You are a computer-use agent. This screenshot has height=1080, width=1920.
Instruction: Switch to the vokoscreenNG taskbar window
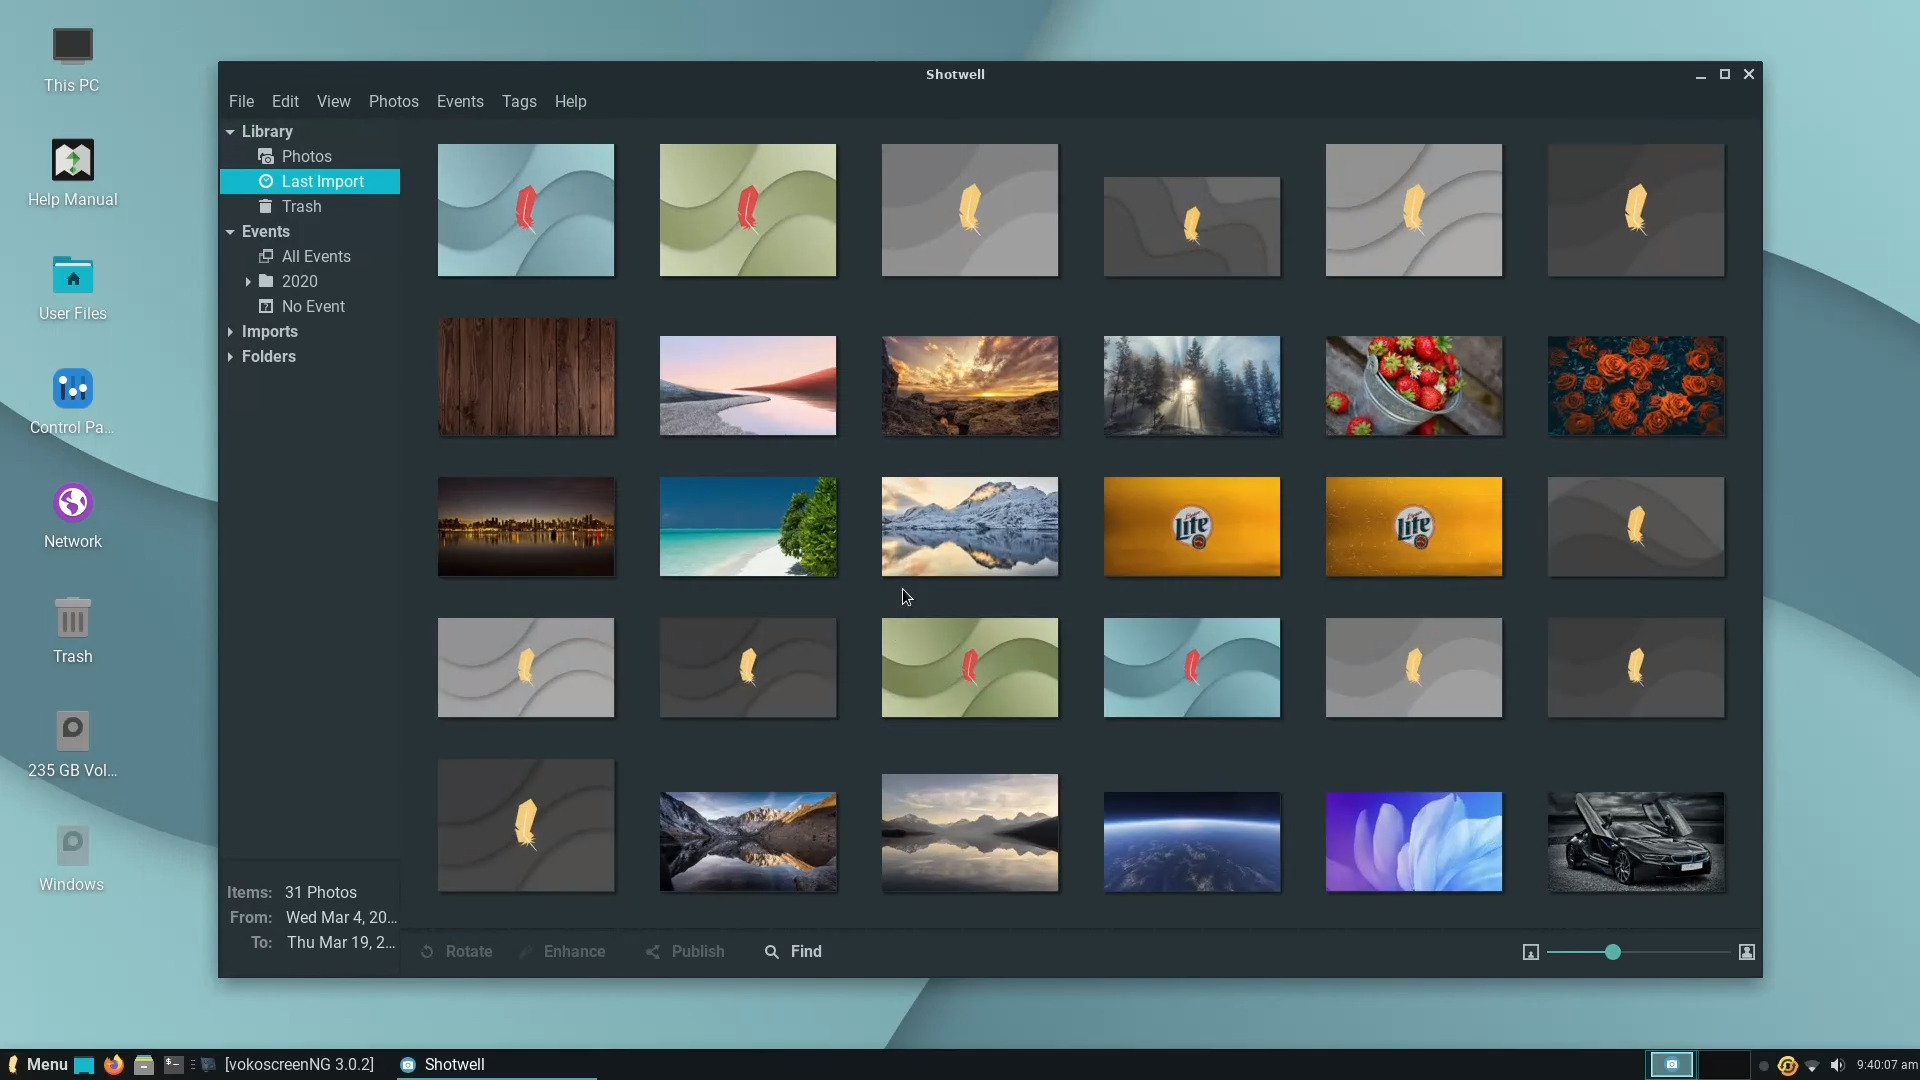click(x=288, y=1064)
